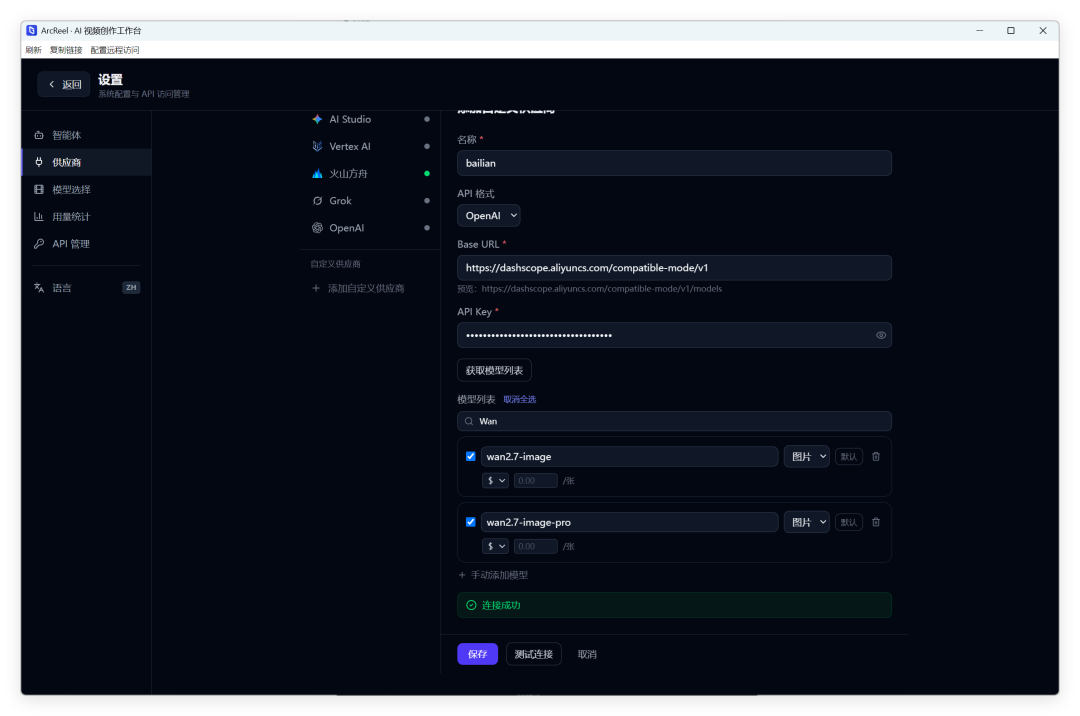Open the 模型选择 settings section
This screenshot has width=1080, height=716.
[x=86, y=189]
